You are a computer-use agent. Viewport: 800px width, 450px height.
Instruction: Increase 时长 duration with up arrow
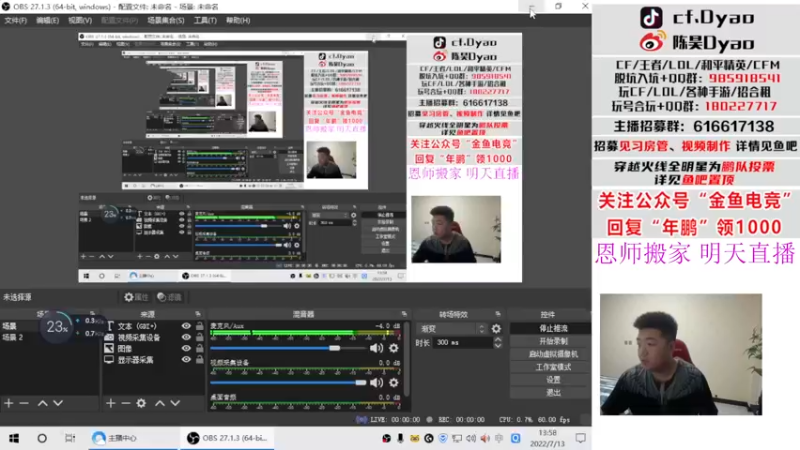coord(497,340)
